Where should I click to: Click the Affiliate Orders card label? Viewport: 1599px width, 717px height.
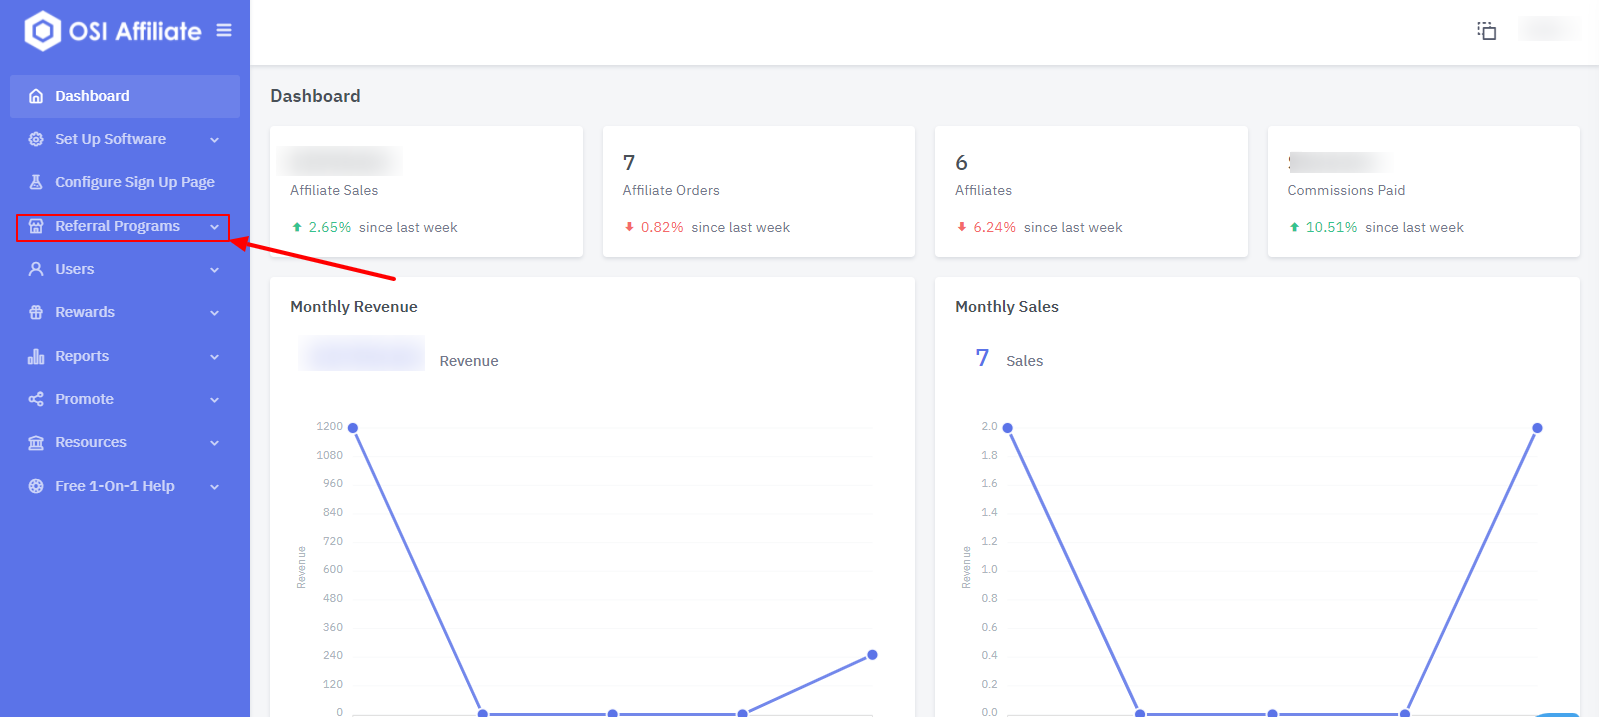click(x=671, y=190)
